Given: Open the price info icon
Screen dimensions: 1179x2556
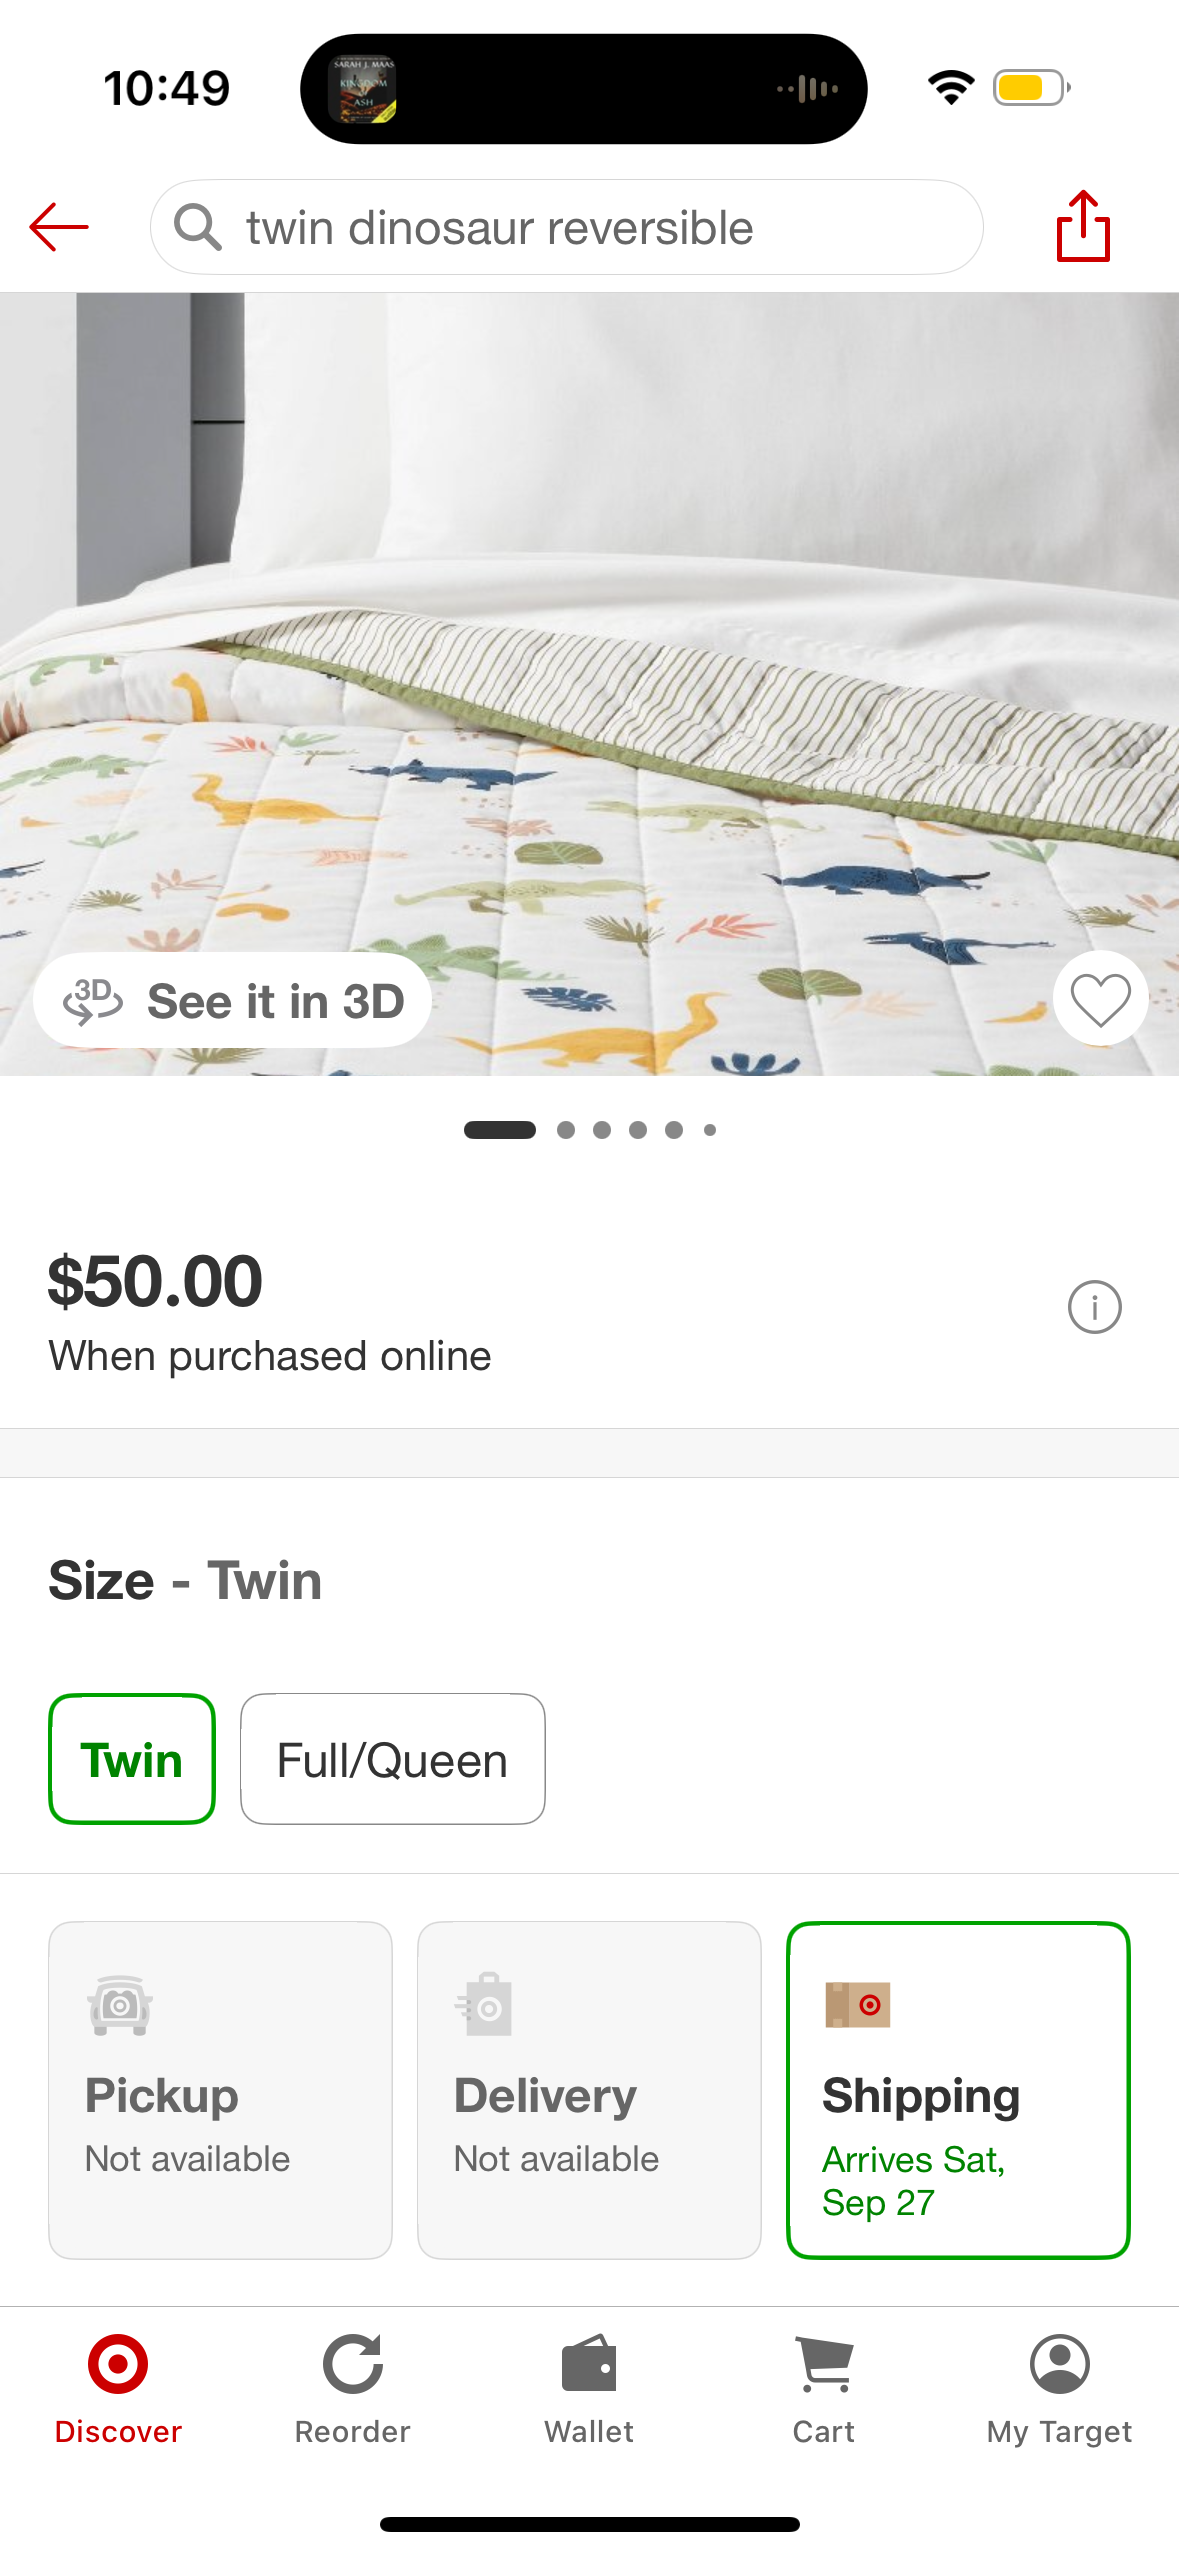Looking at the screenshot, I should pos(1094,1307).
